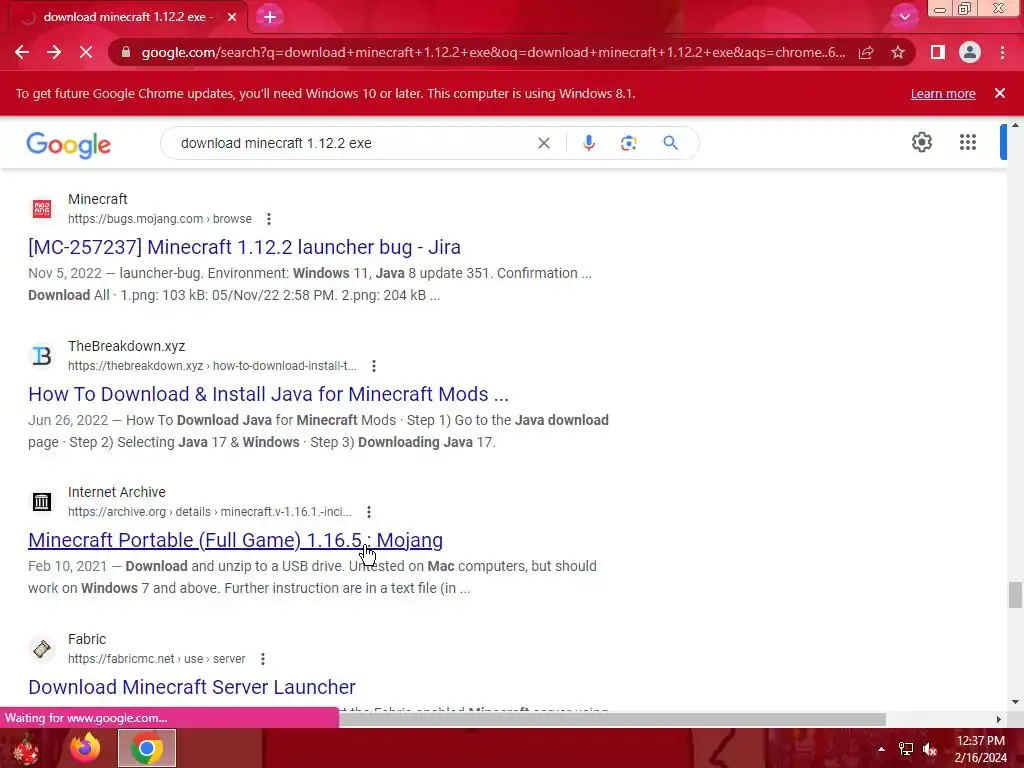
Task: Click horizontal scrollbar right arrow
Action: point(999,719)
